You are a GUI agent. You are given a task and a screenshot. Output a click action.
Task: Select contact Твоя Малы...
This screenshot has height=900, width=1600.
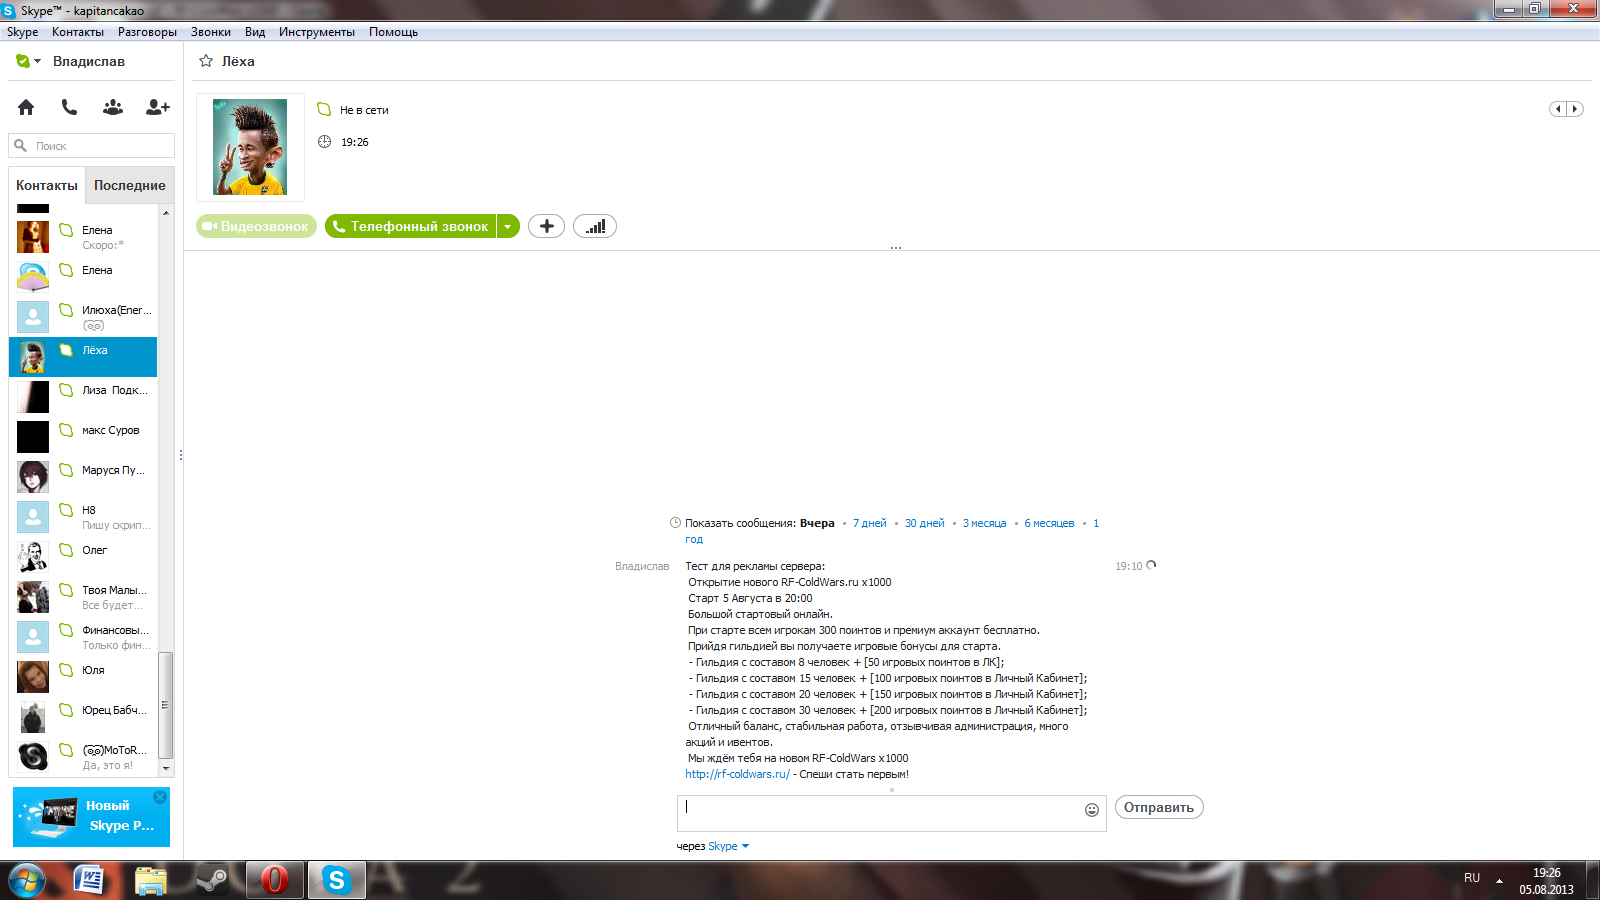point(83,597)
